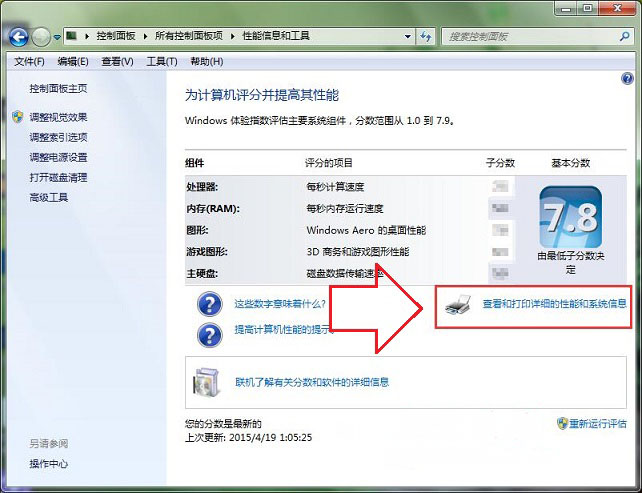642x493 pixels.
Task: Click the 子分数 column header
Action: click(500, 163)
